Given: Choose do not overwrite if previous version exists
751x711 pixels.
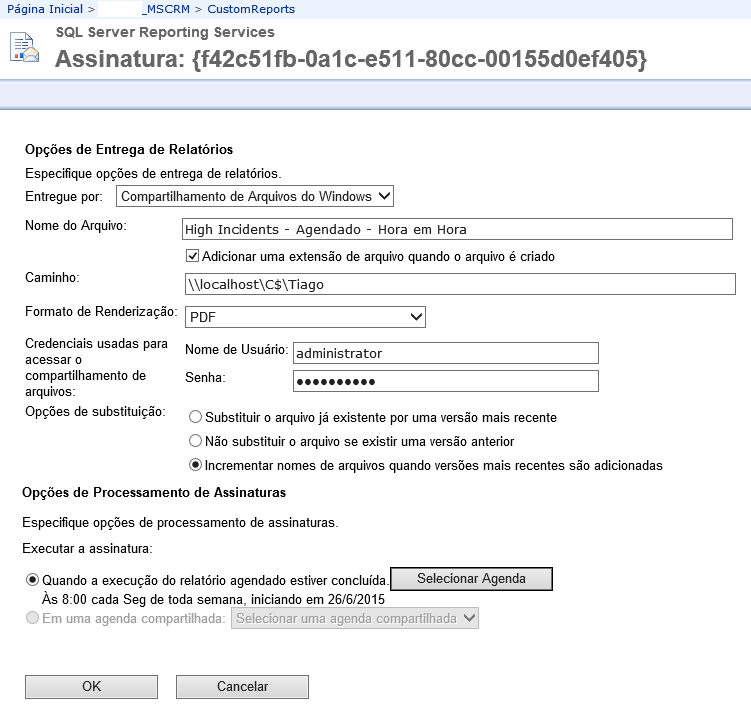Looking at the screenshot, I should 195,441.
